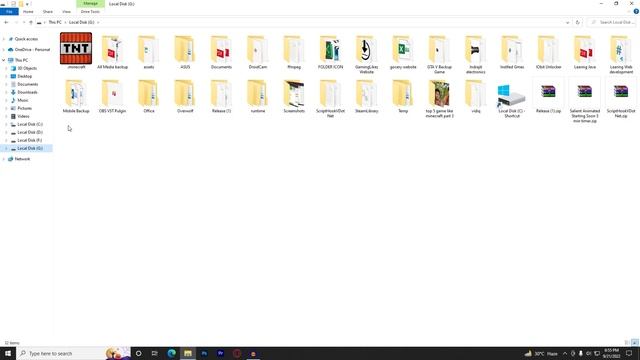Select the All Media backup folder
640x360 pixels.
[x=112, y=52]
